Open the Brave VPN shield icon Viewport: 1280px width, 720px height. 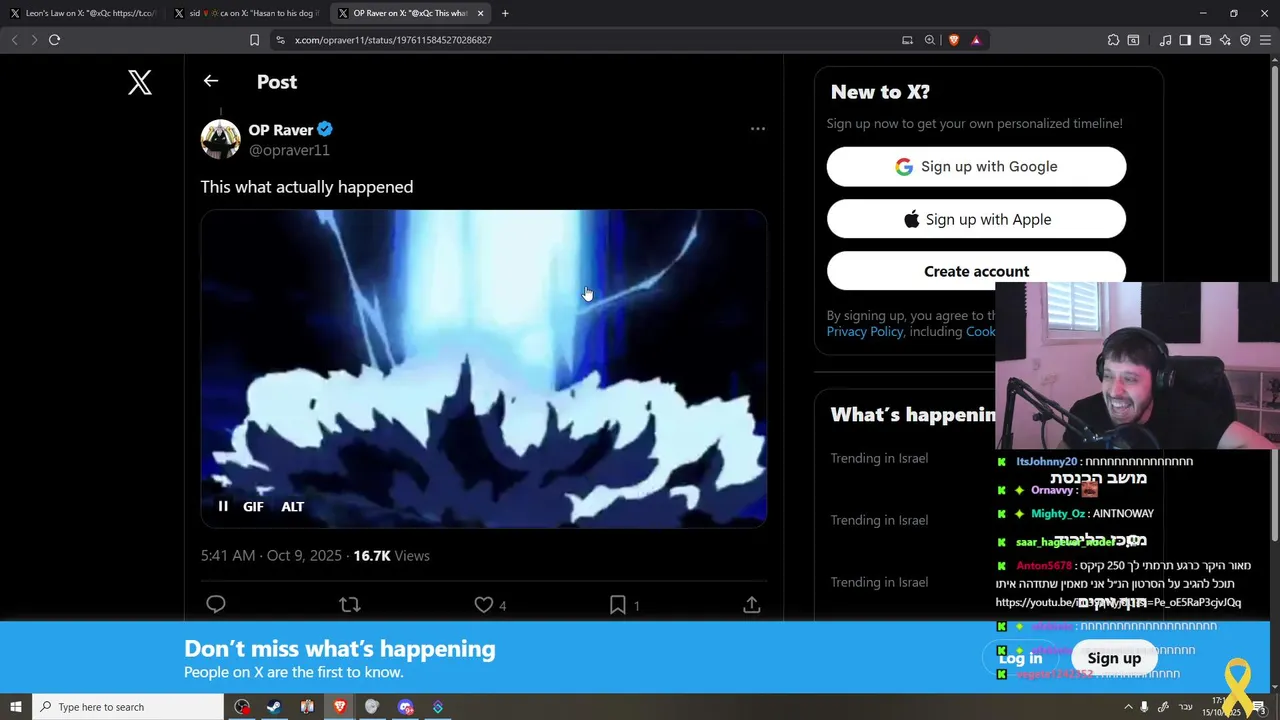[x=1245, y=40]
